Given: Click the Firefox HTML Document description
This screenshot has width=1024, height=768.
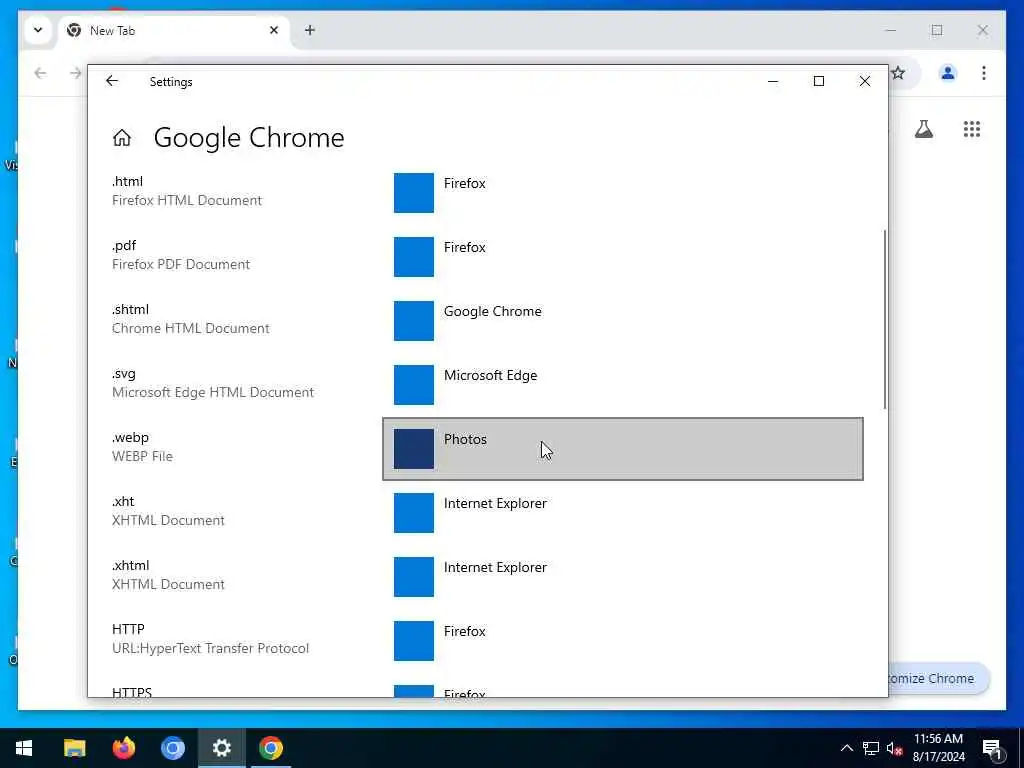Looking at the screenshot, I should click(187, 200).
